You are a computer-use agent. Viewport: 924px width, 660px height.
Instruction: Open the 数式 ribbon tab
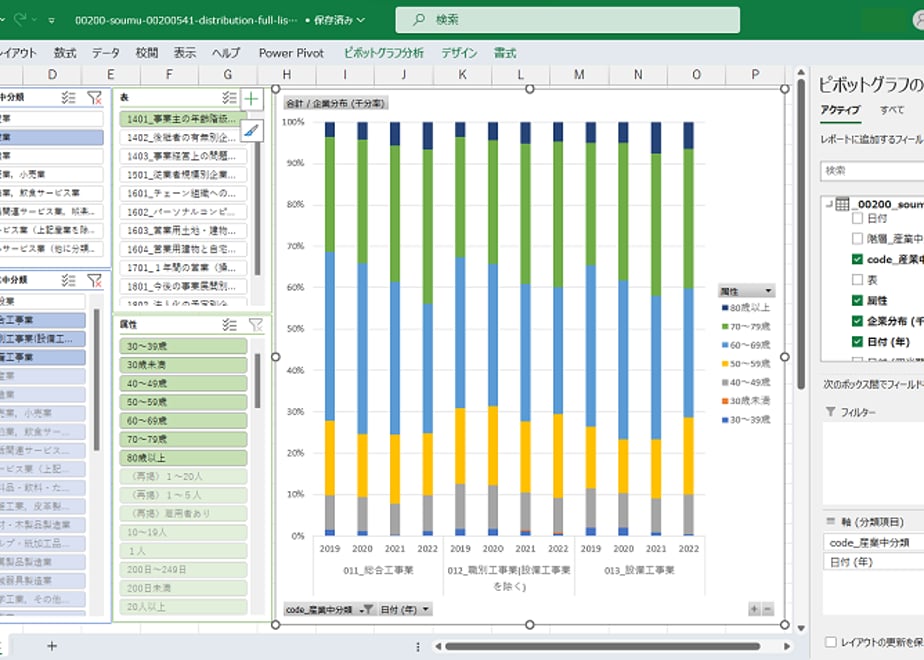(65, 53)
